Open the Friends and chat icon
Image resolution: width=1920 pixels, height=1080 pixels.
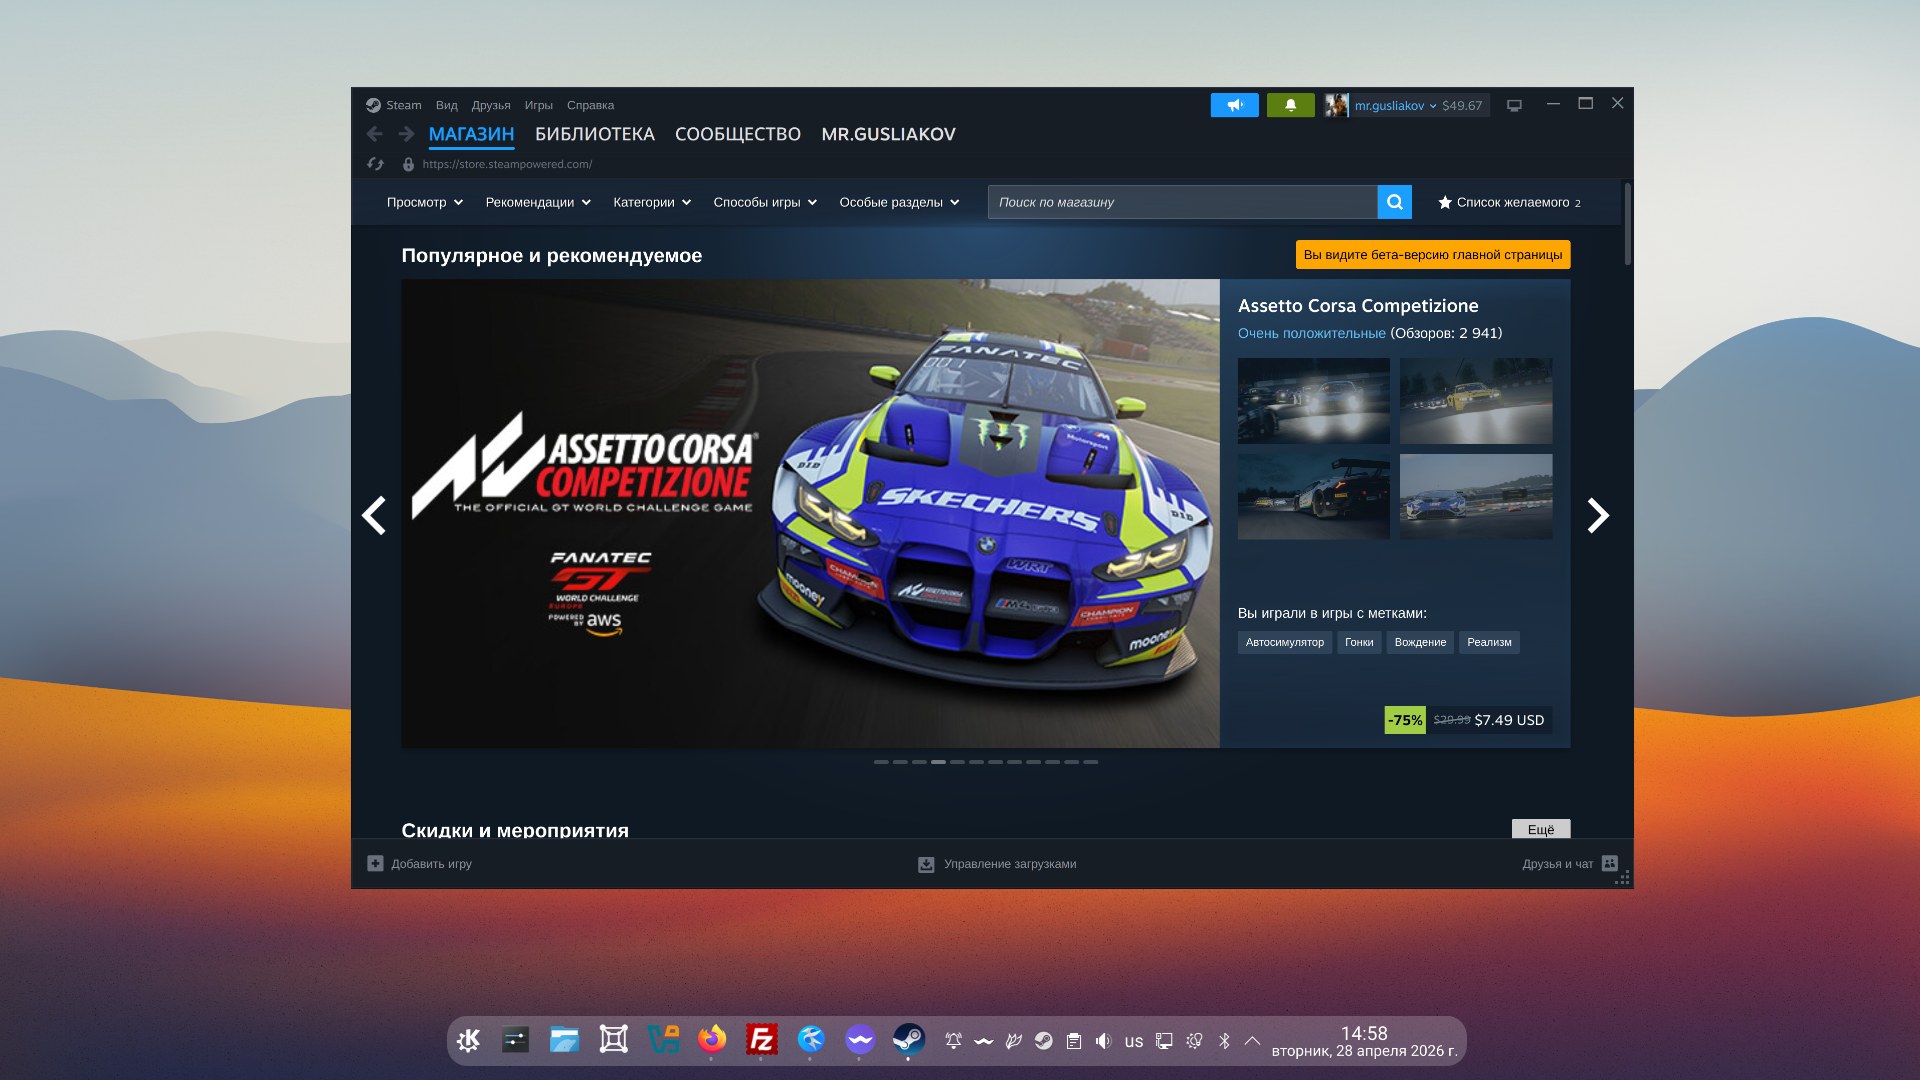tap(1609, 863)
